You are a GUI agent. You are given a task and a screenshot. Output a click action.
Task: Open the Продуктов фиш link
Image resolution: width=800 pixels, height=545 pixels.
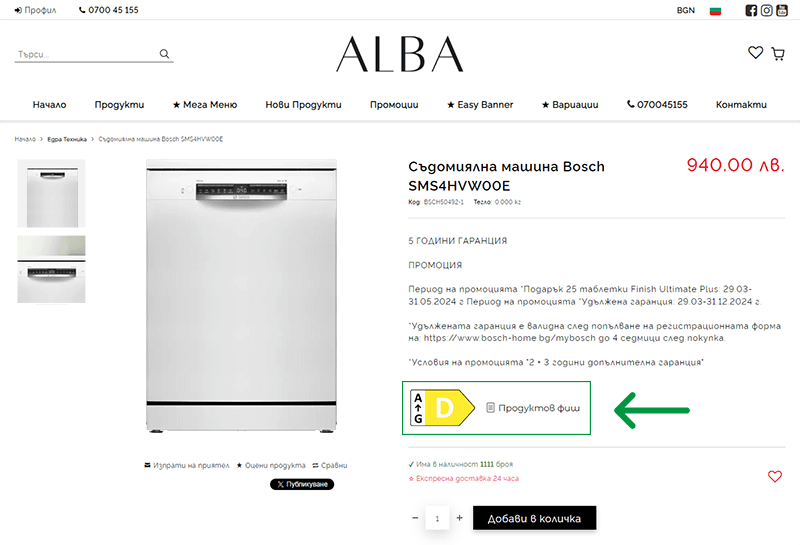[533, 408]
